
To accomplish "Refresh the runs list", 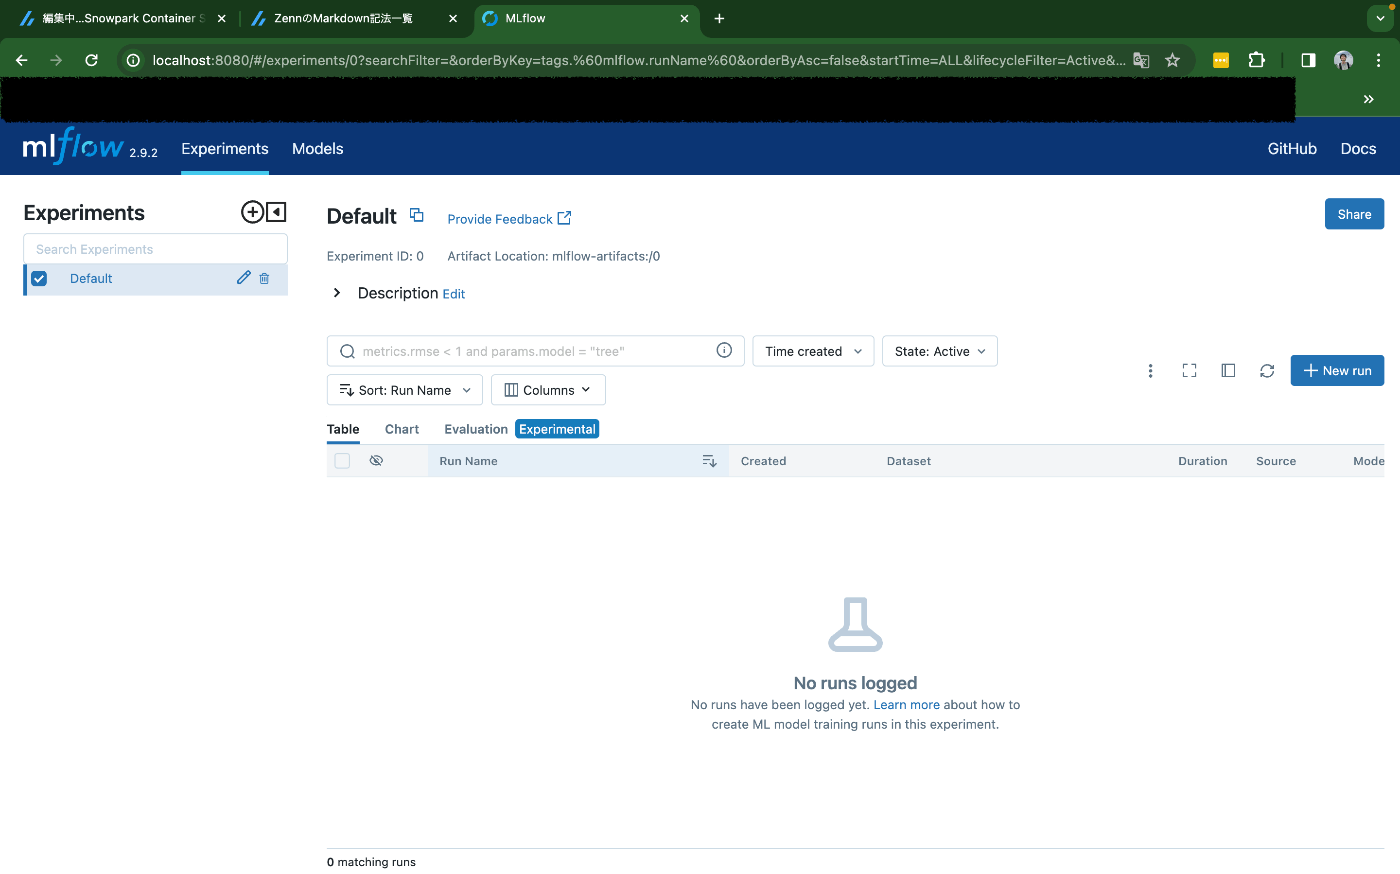I will tap(1267, 371).
